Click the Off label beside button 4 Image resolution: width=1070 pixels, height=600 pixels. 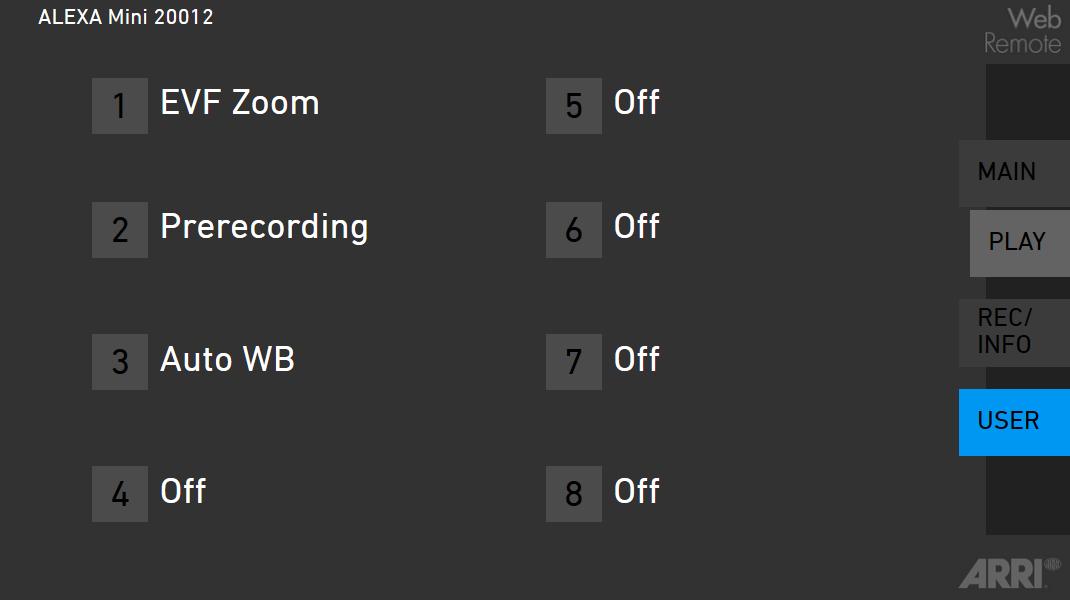[x=183, y=492]
